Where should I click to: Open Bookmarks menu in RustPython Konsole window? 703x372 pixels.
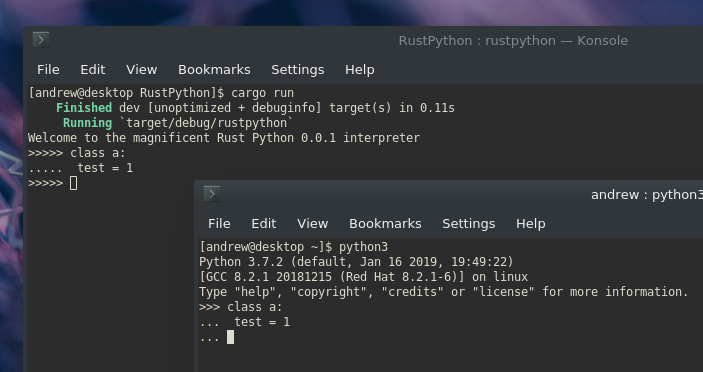coord(214,69)
